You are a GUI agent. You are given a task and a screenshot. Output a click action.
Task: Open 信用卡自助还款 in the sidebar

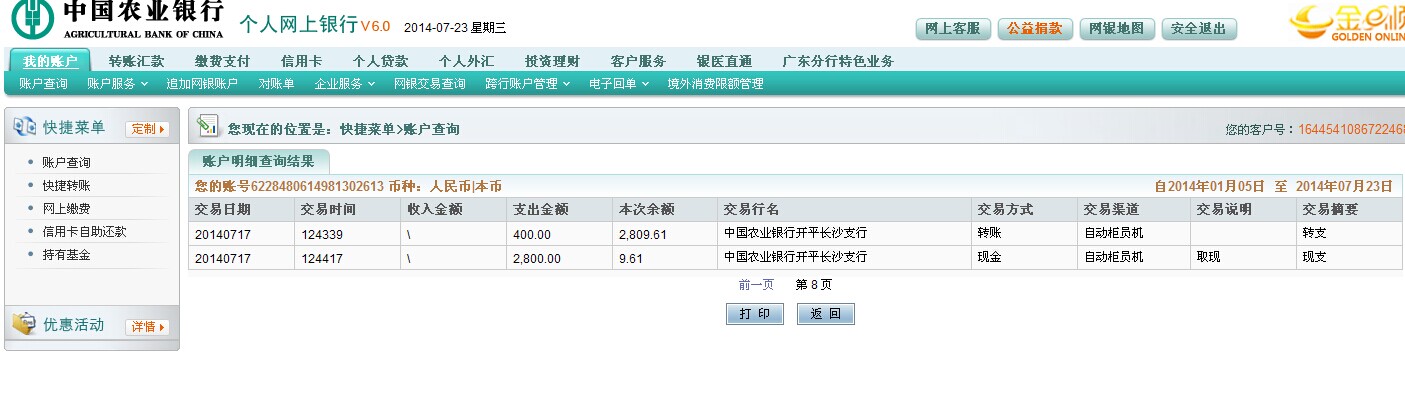tap(84, 232)
